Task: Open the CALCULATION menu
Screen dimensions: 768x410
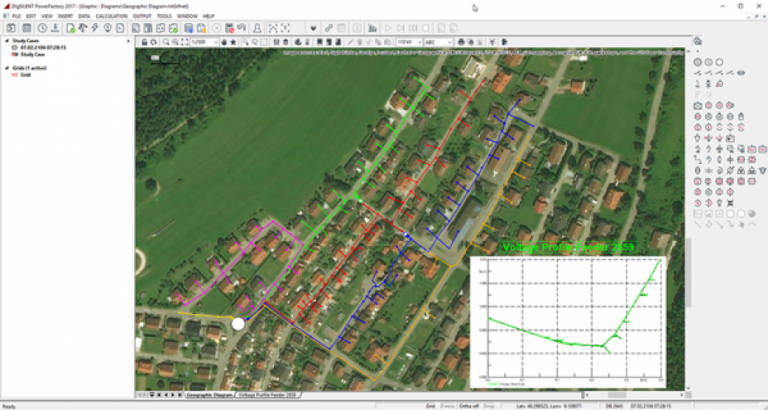Action: tap(109, 16)
